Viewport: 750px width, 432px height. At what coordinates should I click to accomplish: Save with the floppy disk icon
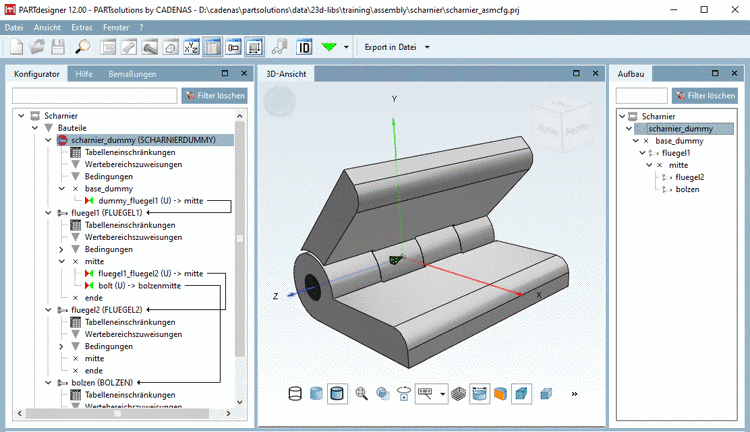58,47
